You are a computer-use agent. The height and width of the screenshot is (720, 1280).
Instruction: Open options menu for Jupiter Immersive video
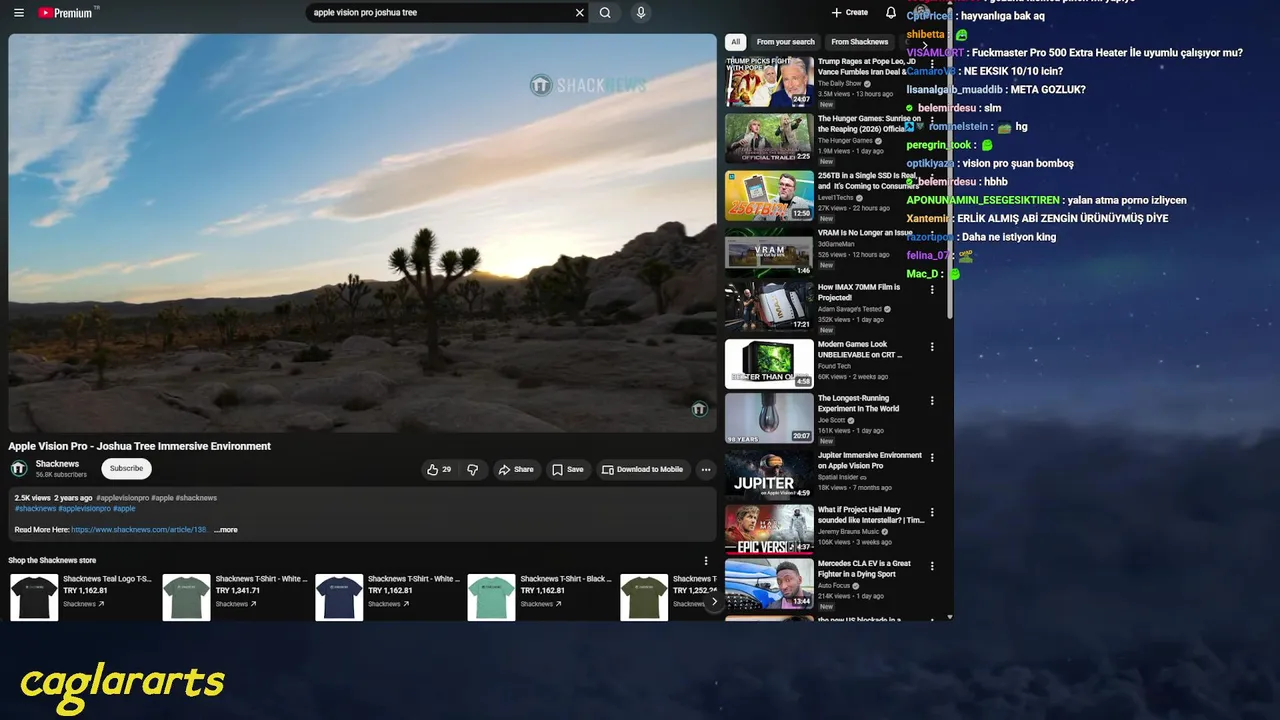pos(932,458)
